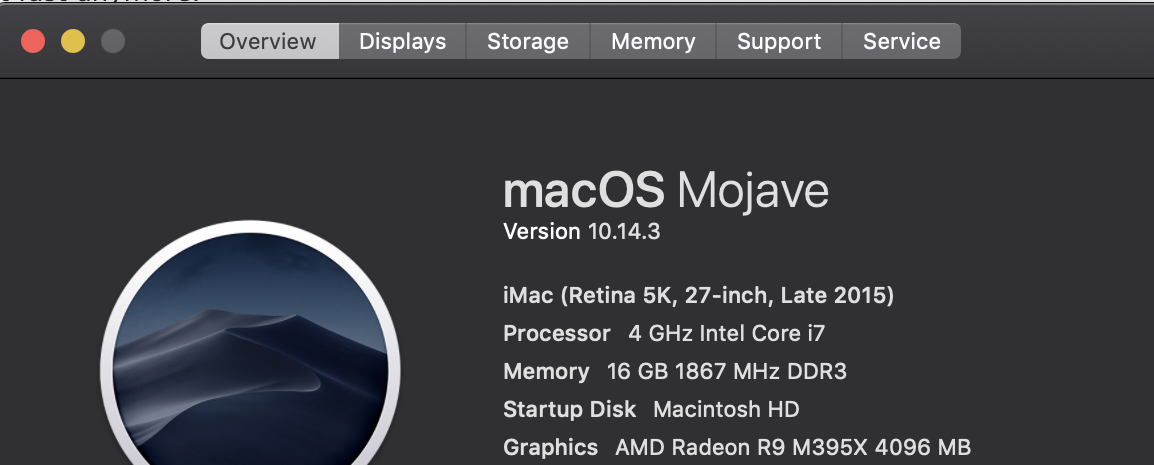Go to the Memory tab
Image resolution: width=1154 pixels, height=465 pixels.
653,42
